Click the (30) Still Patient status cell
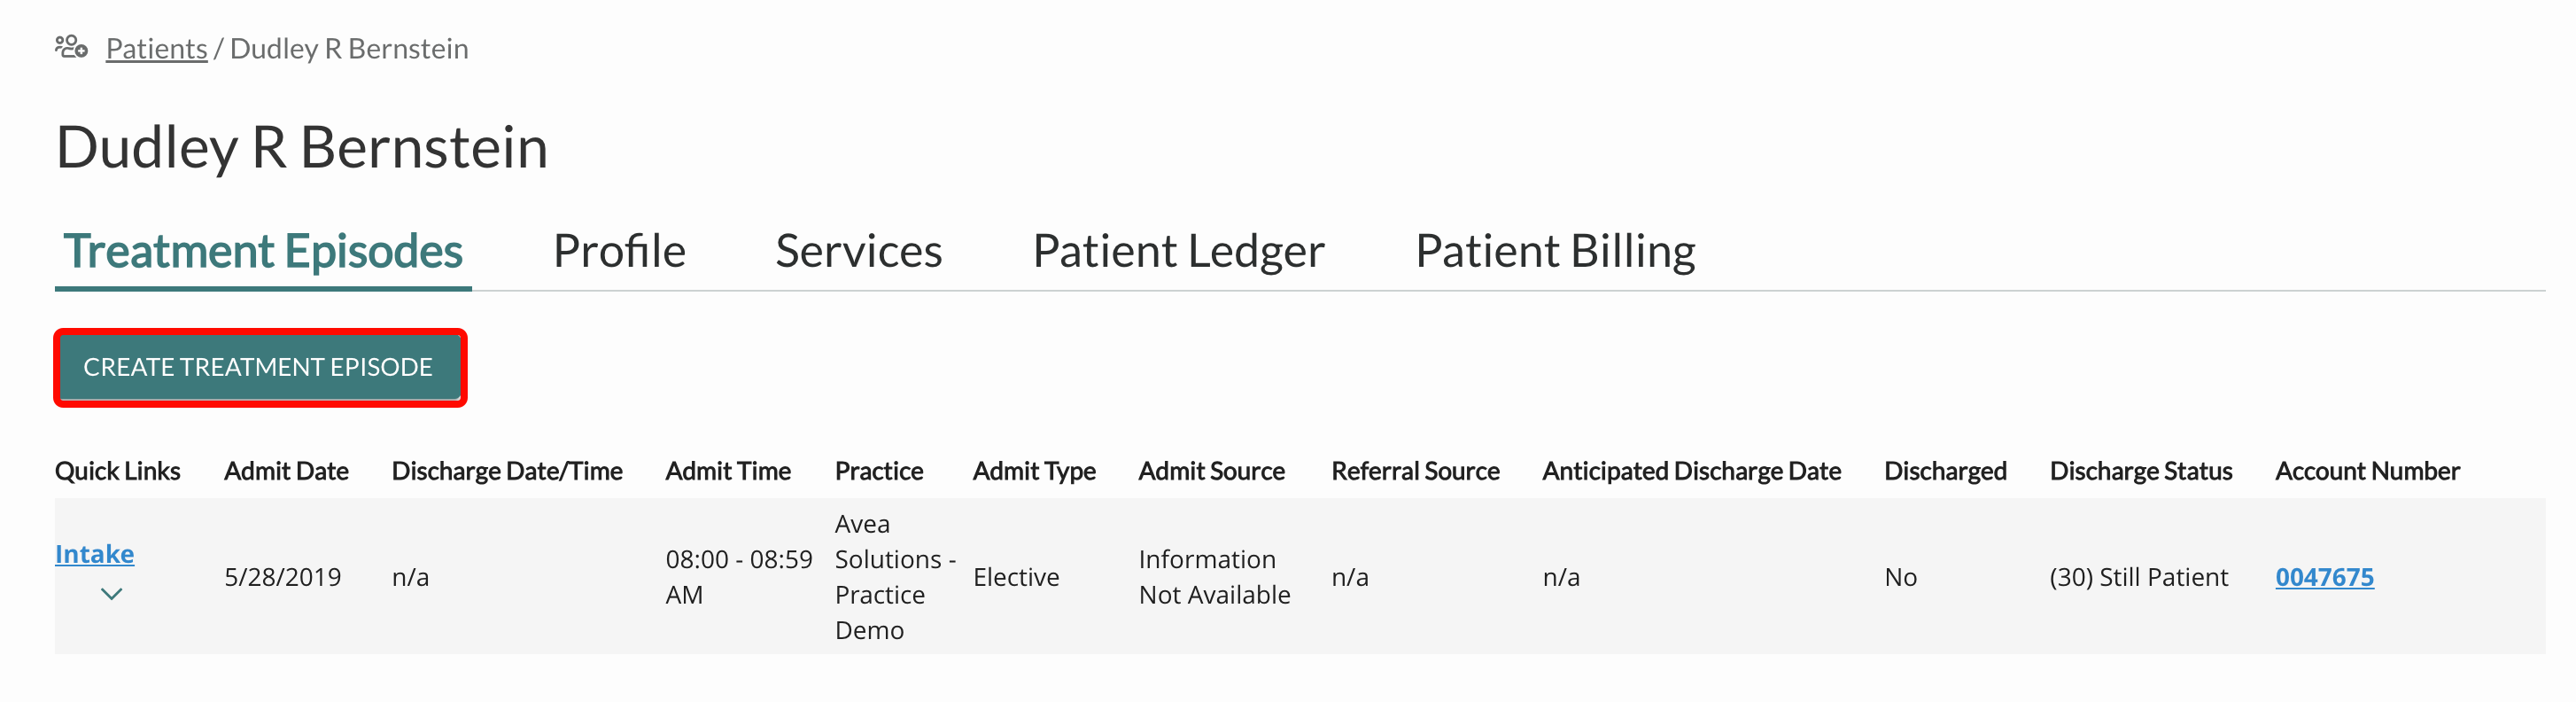2576x702 pixels. [x=2138, y=577]
